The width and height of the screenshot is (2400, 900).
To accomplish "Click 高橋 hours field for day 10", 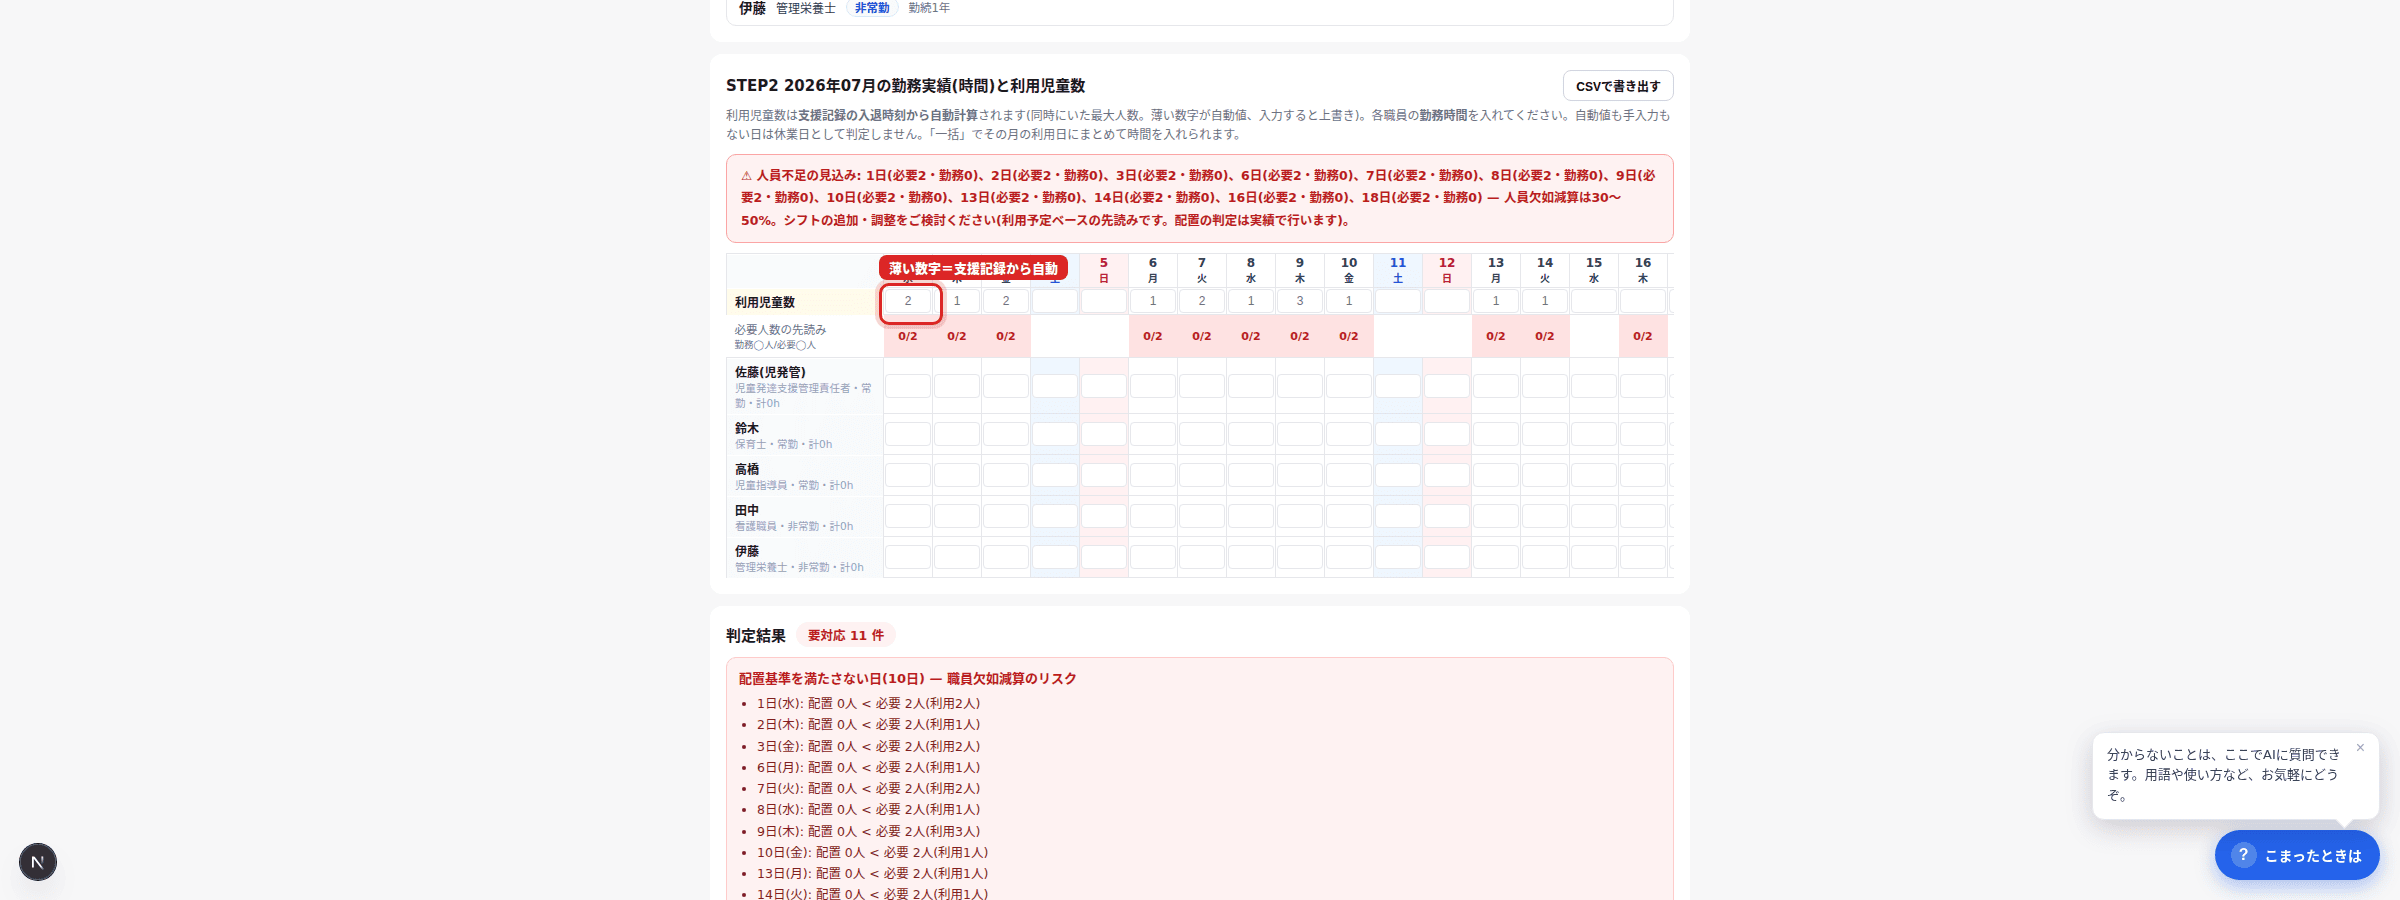I will click(1349, 475).
